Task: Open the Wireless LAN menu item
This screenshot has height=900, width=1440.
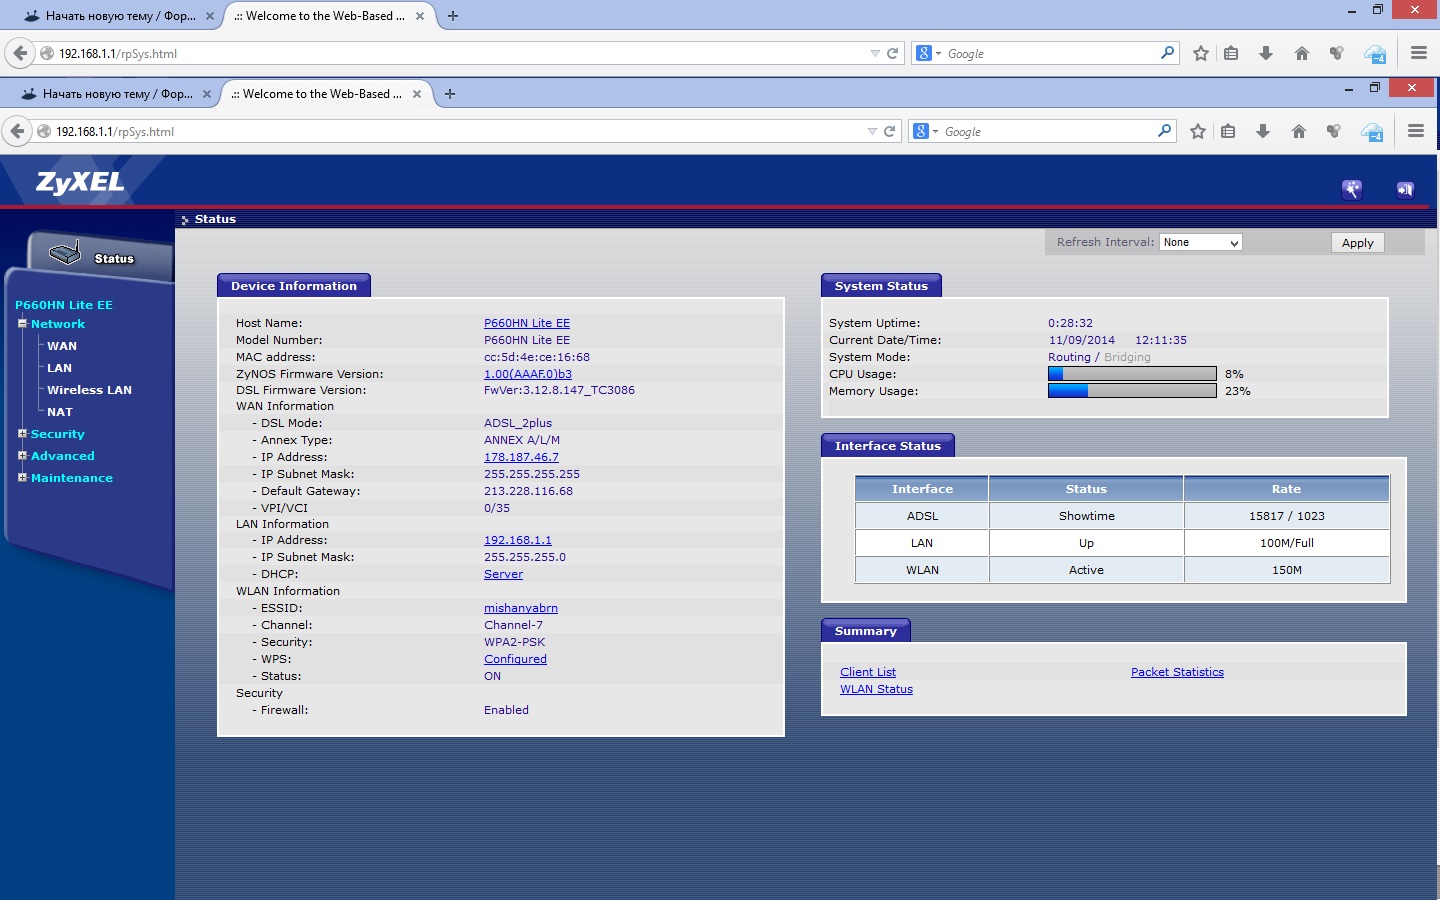Action: (89, 390)
